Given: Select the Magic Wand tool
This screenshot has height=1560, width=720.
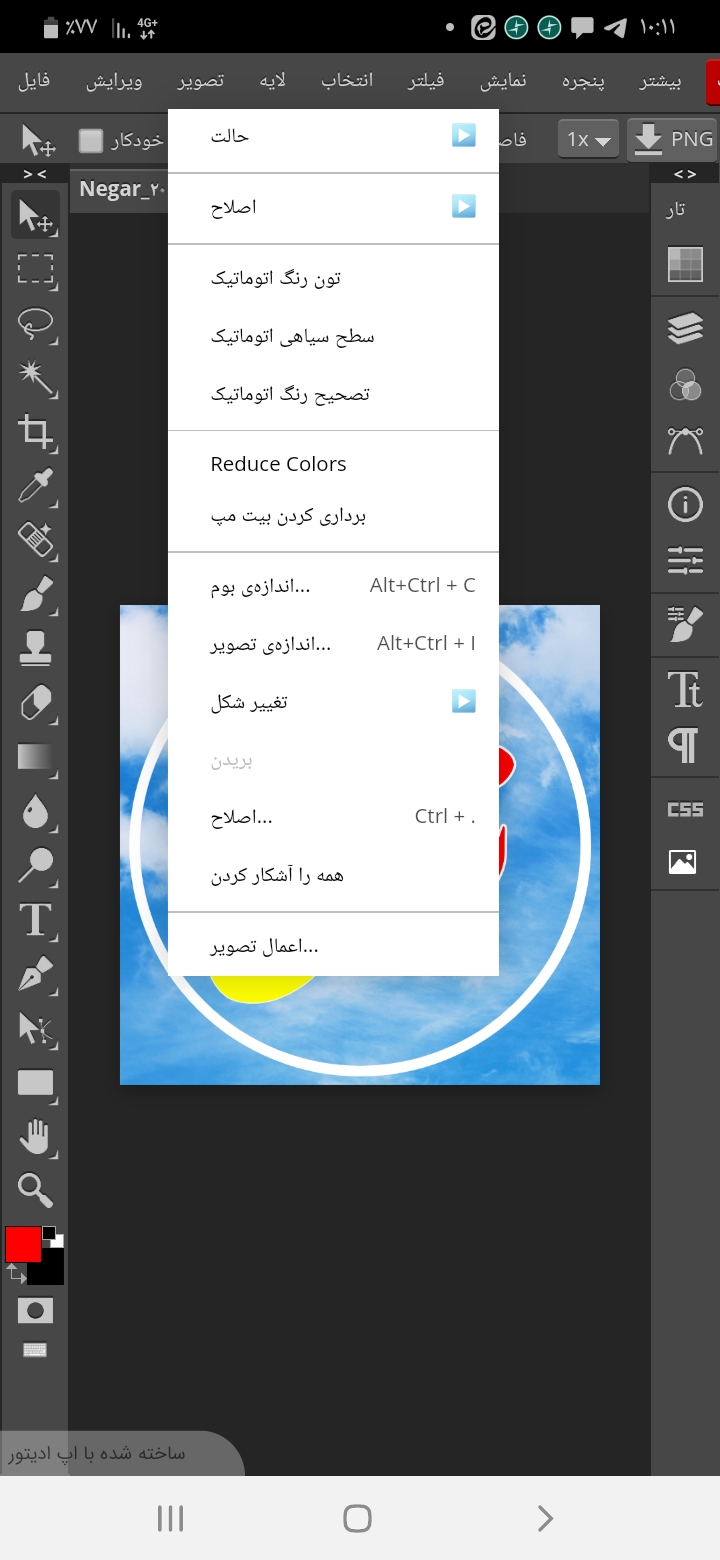Looking at the screenshot, I should (36, 378).
